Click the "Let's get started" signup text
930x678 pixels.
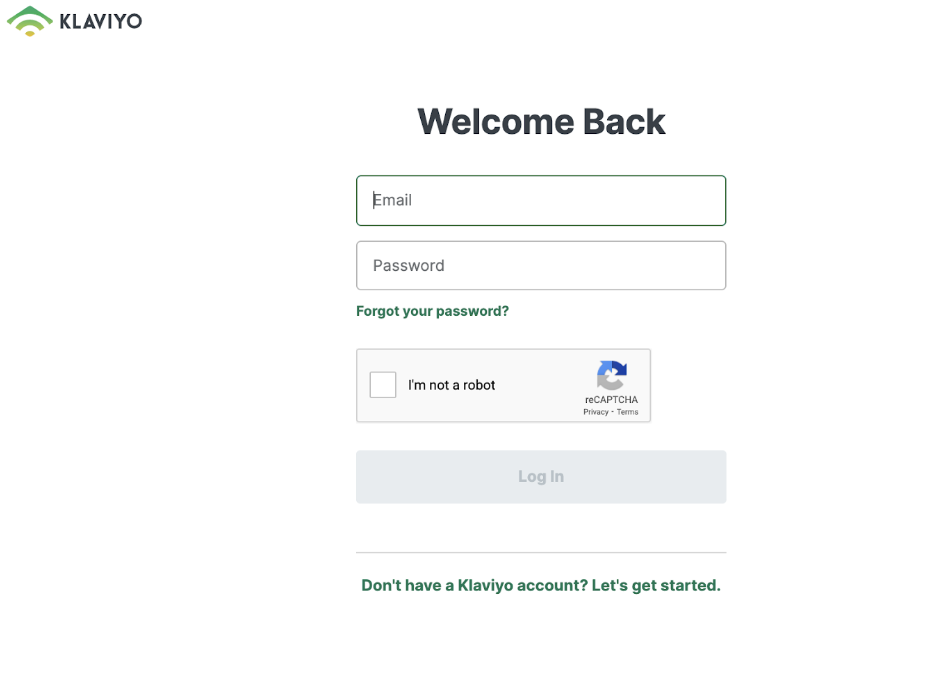click(x=656, y=585)
